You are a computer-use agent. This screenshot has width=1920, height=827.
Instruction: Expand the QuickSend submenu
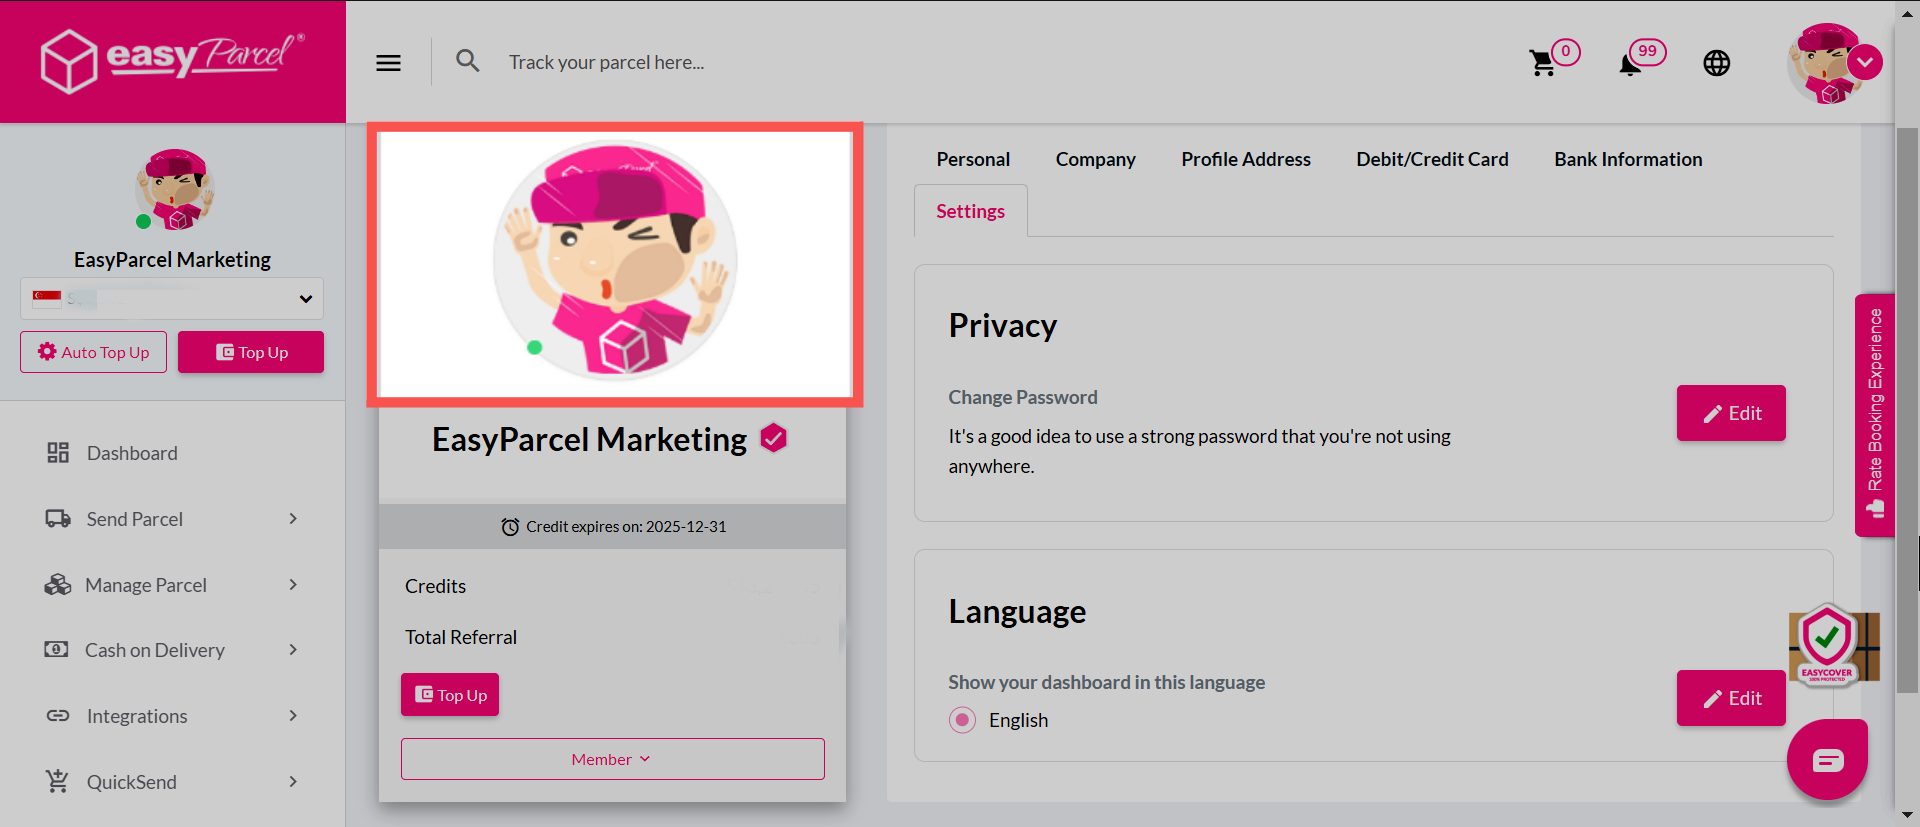(x=293, y=782)
